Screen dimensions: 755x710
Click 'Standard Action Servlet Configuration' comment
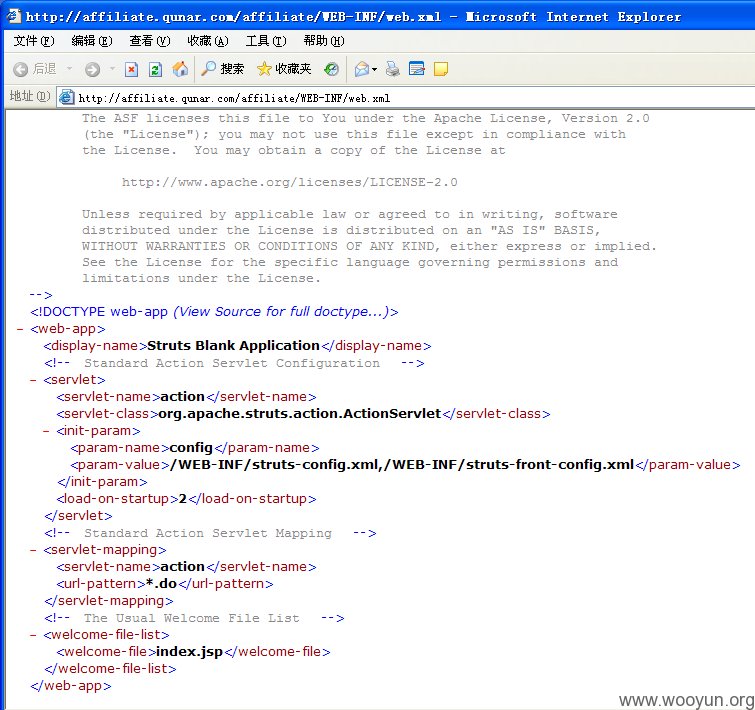pyautogui.click(x=232, y=363)
